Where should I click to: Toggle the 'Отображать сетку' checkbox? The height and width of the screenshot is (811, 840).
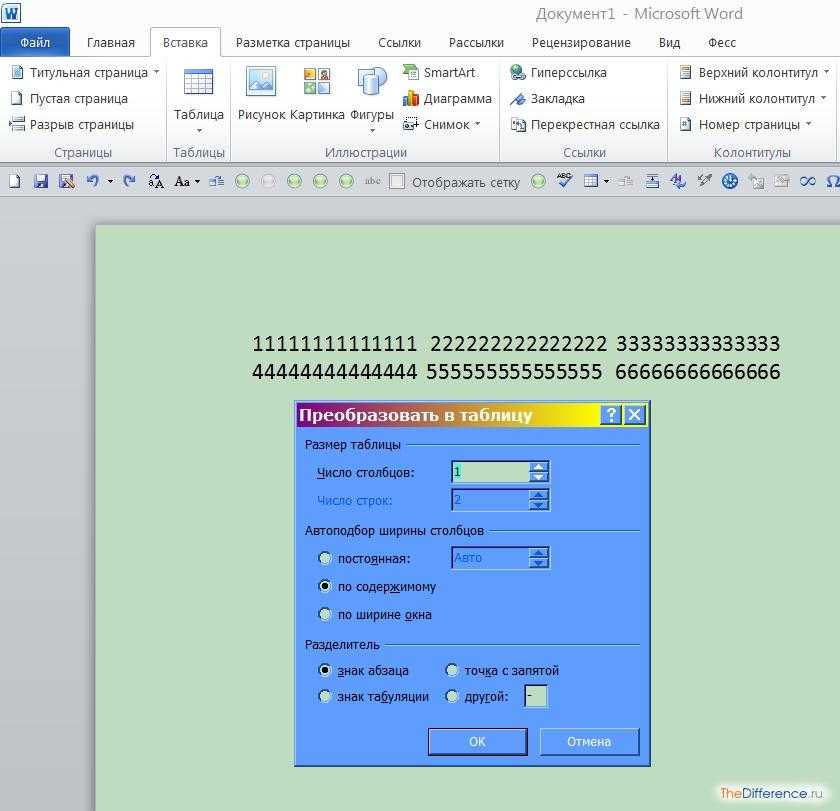click(x=397, y=182)
